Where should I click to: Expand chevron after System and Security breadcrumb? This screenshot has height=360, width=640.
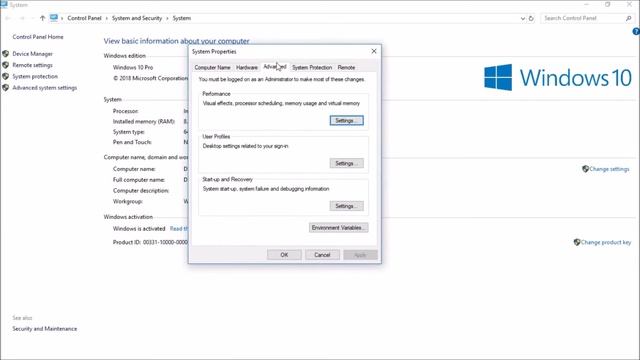point(167,18)
